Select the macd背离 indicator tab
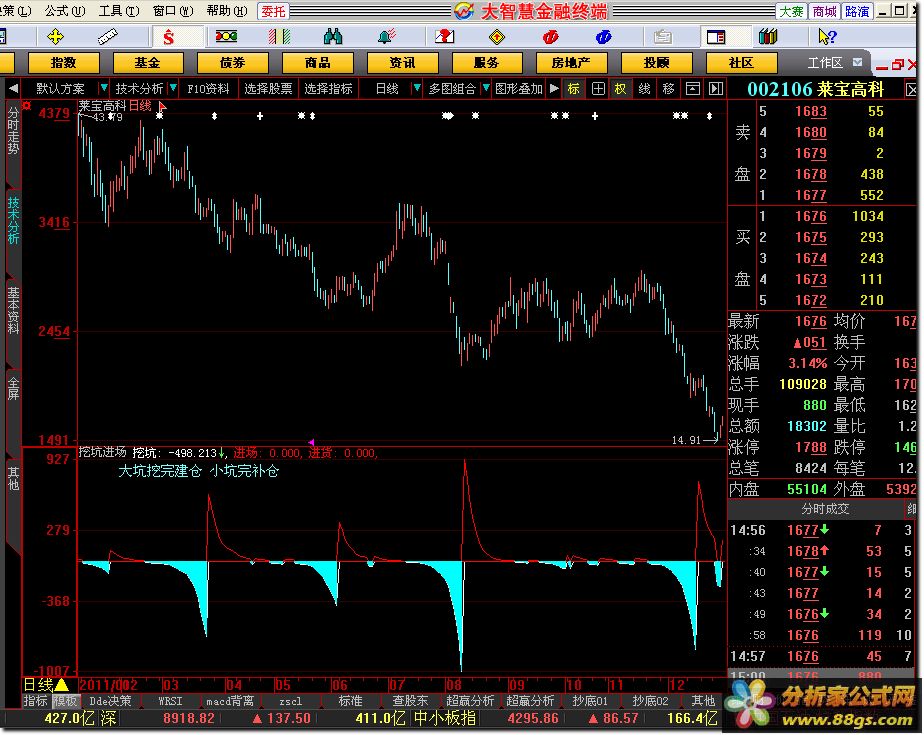 click(230, 701)
